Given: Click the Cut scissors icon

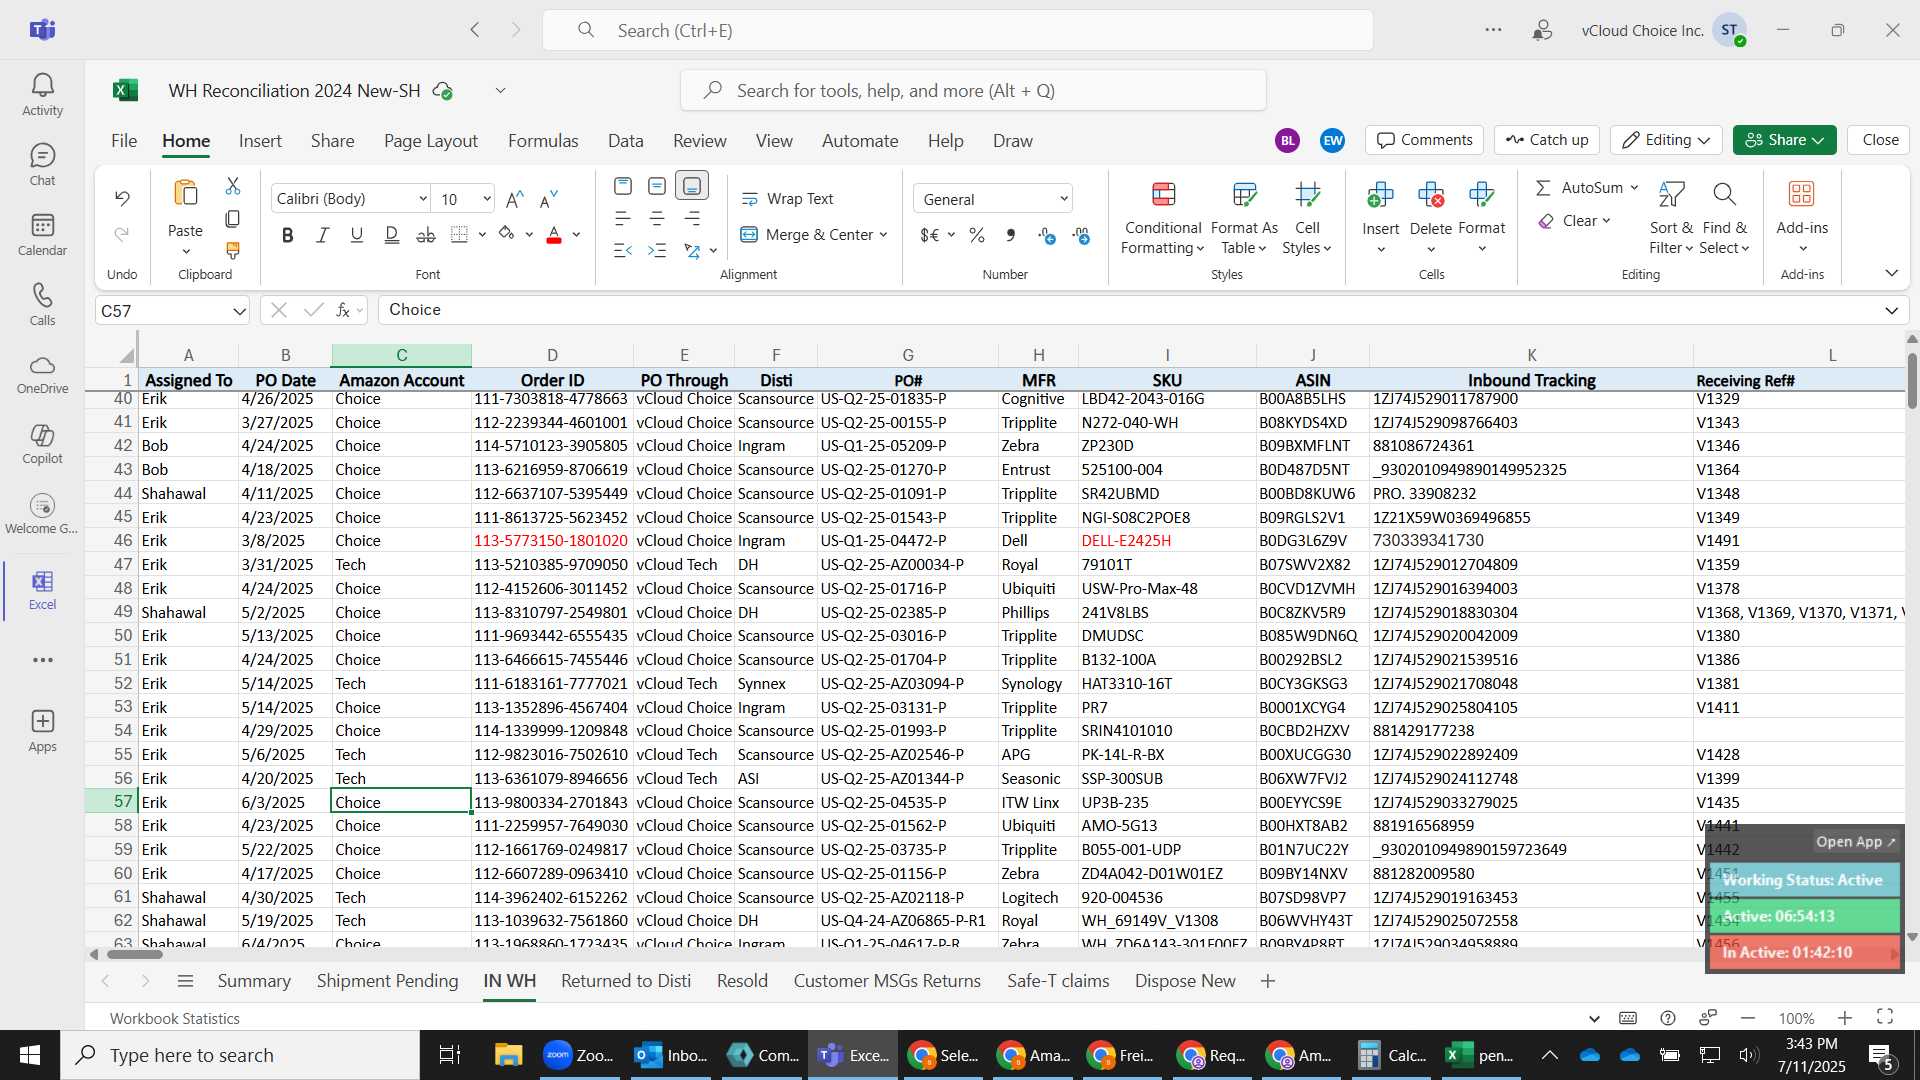Looking at the screenshot, I should pyautogui.click(x=233, y=186).
